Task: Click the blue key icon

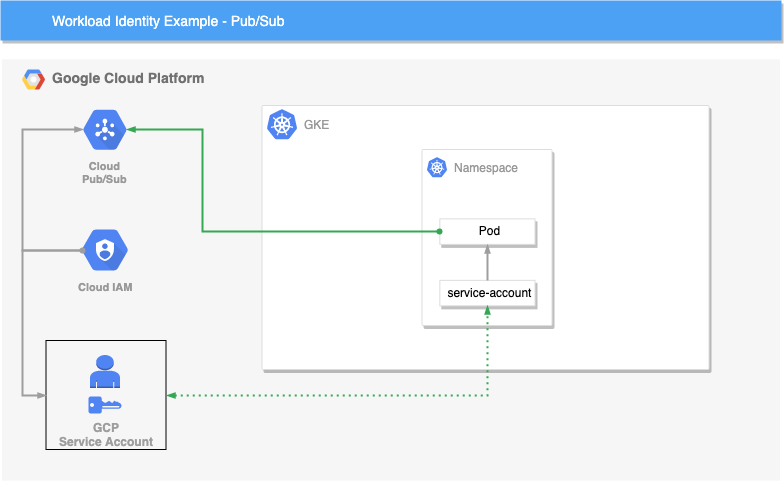Action: point(104,405)
